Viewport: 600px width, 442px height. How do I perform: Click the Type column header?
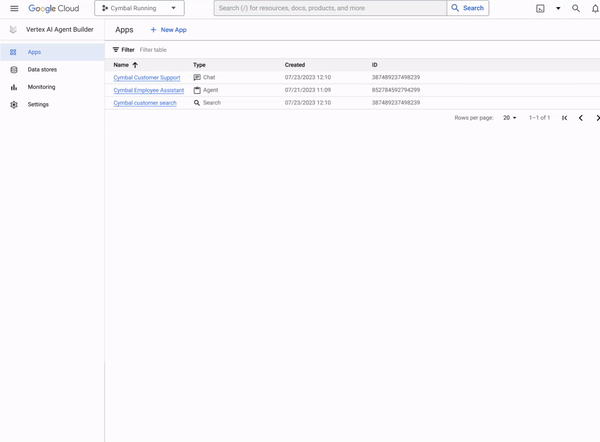click(x=199, y=65)
